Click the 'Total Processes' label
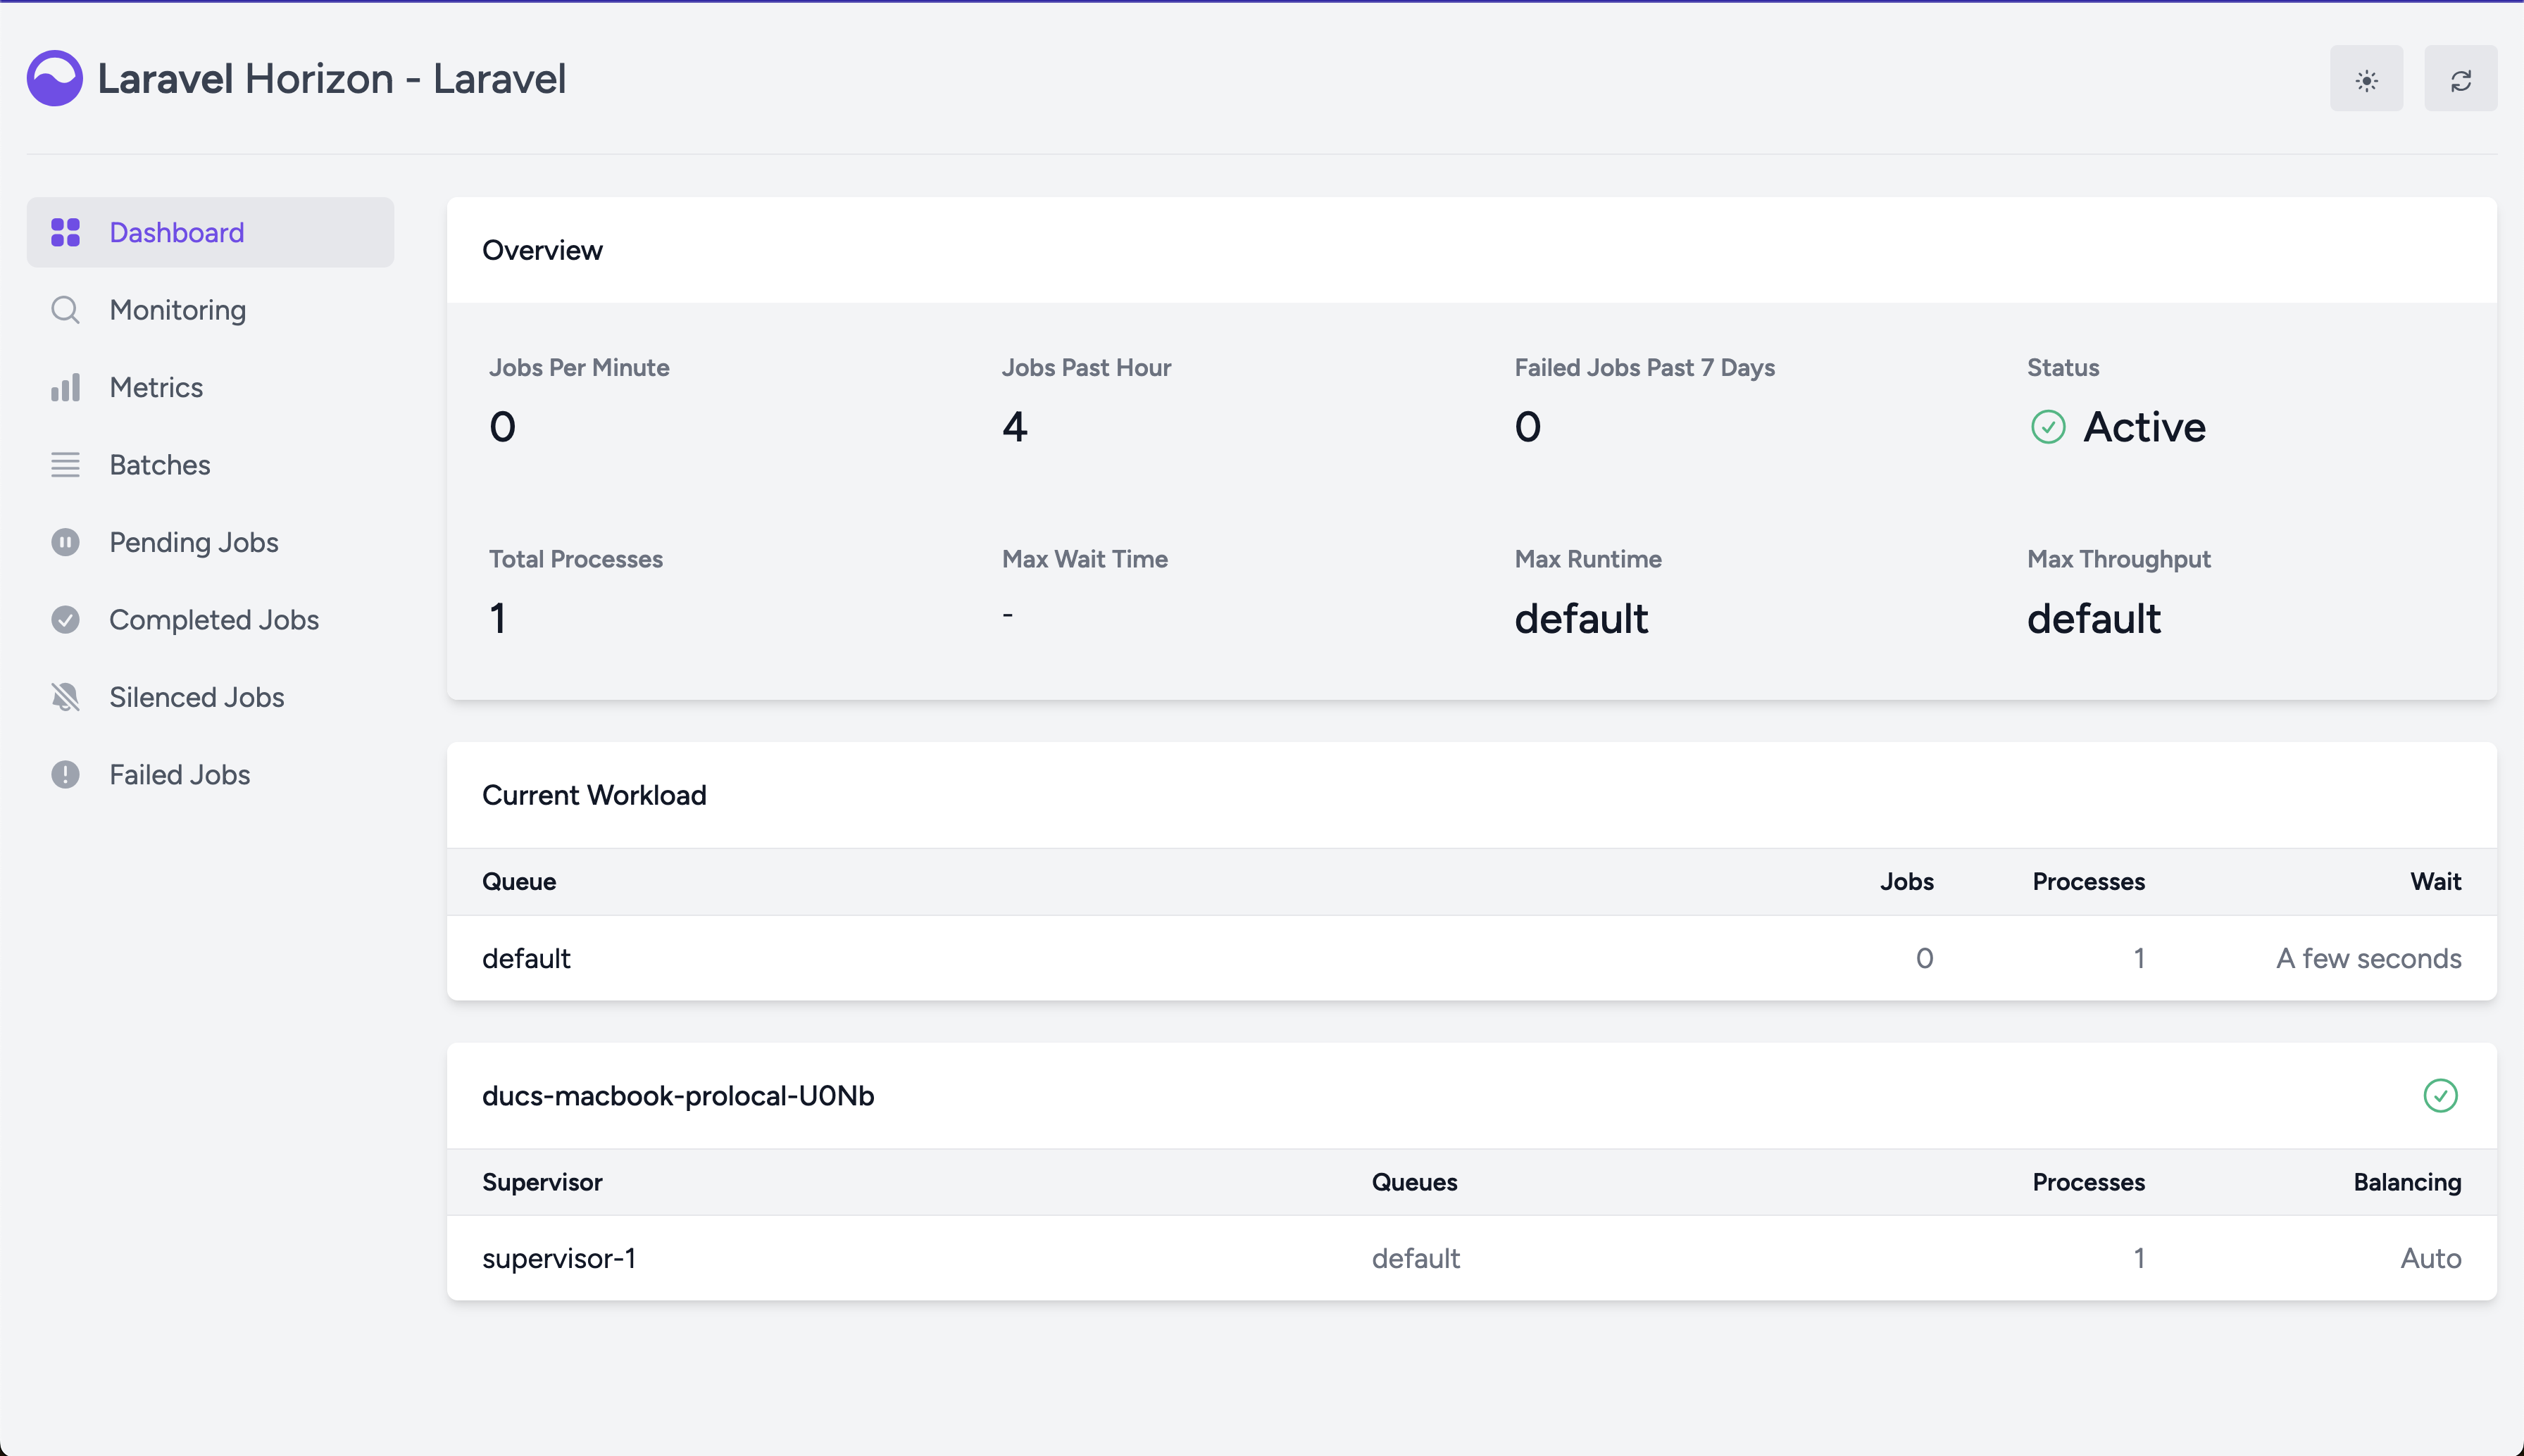 (575, 559)
